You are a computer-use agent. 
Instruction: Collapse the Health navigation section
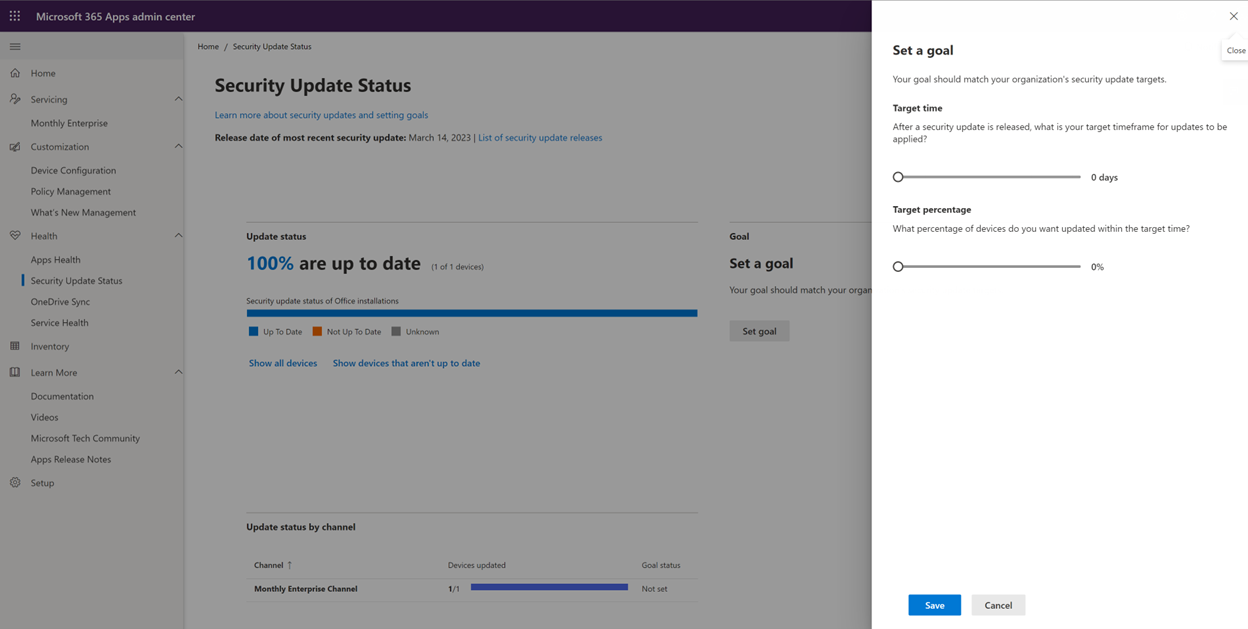178,235
